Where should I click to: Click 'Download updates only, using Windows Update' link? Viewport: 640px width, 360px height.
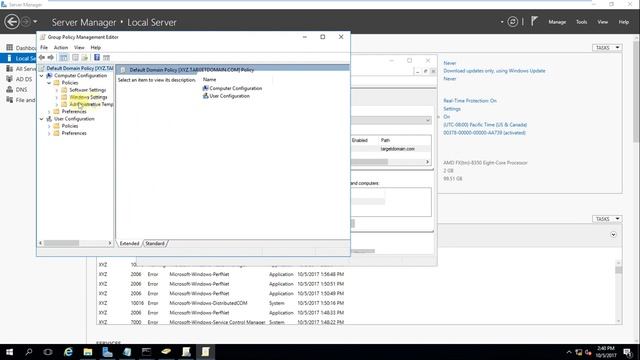click(x=494, y=71)
